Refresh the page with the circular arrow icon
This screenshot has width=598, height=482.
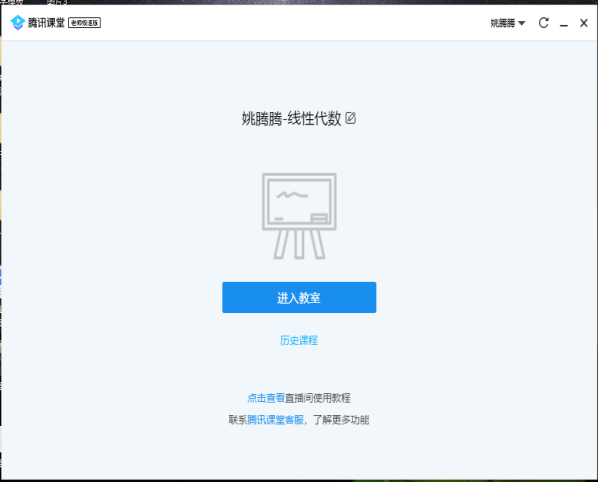point(543,23)
